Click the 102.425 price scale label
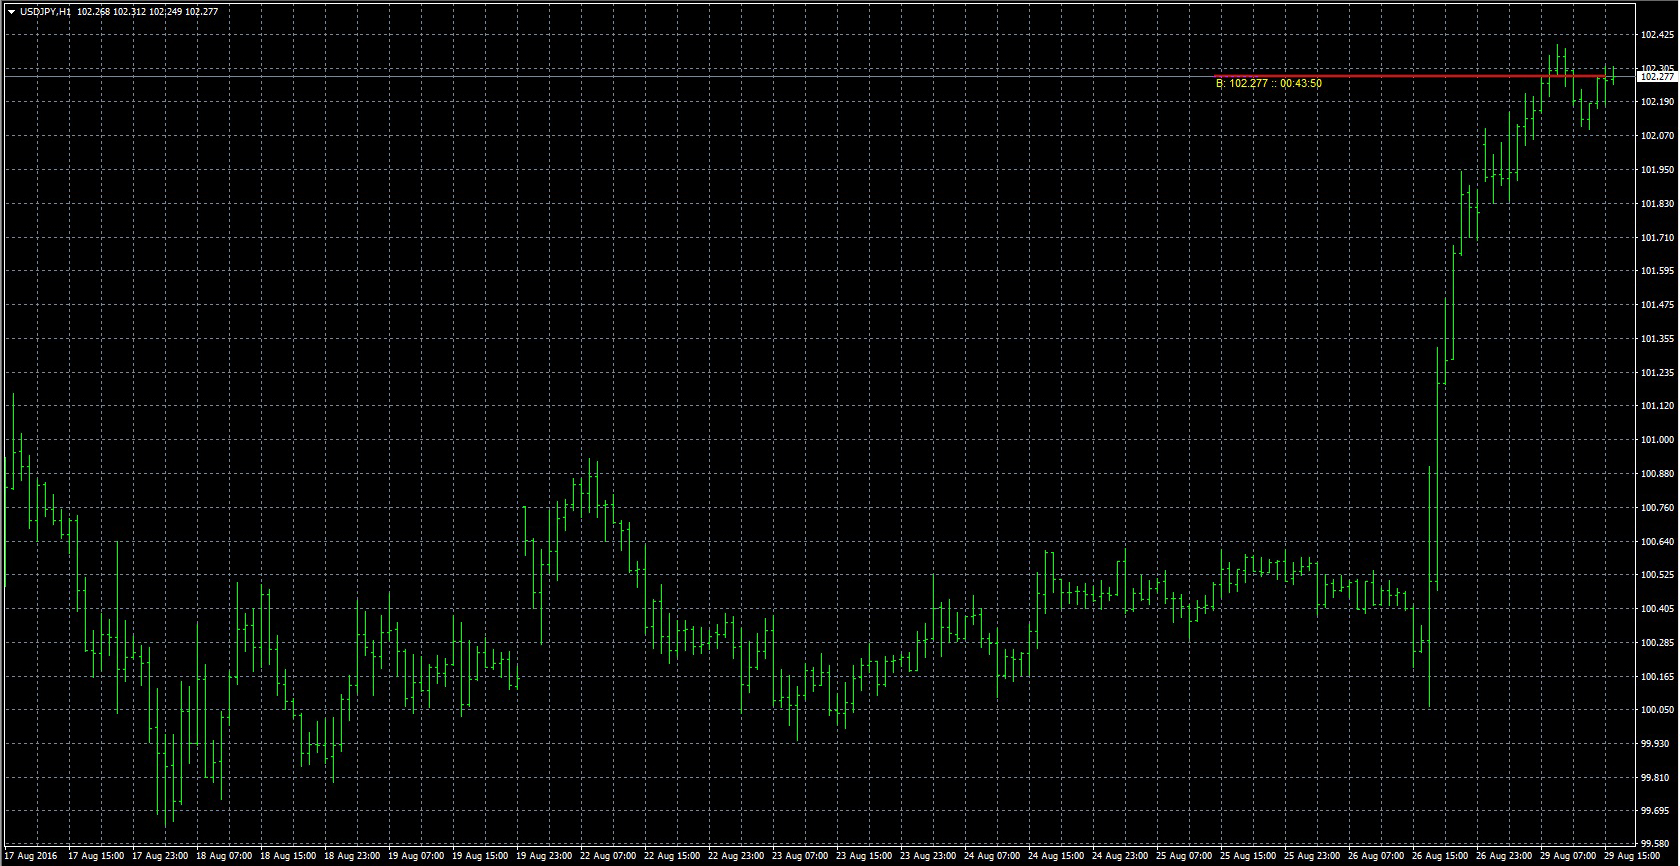This screenshot has width=1680, height=866. [x=1657, y=35]
